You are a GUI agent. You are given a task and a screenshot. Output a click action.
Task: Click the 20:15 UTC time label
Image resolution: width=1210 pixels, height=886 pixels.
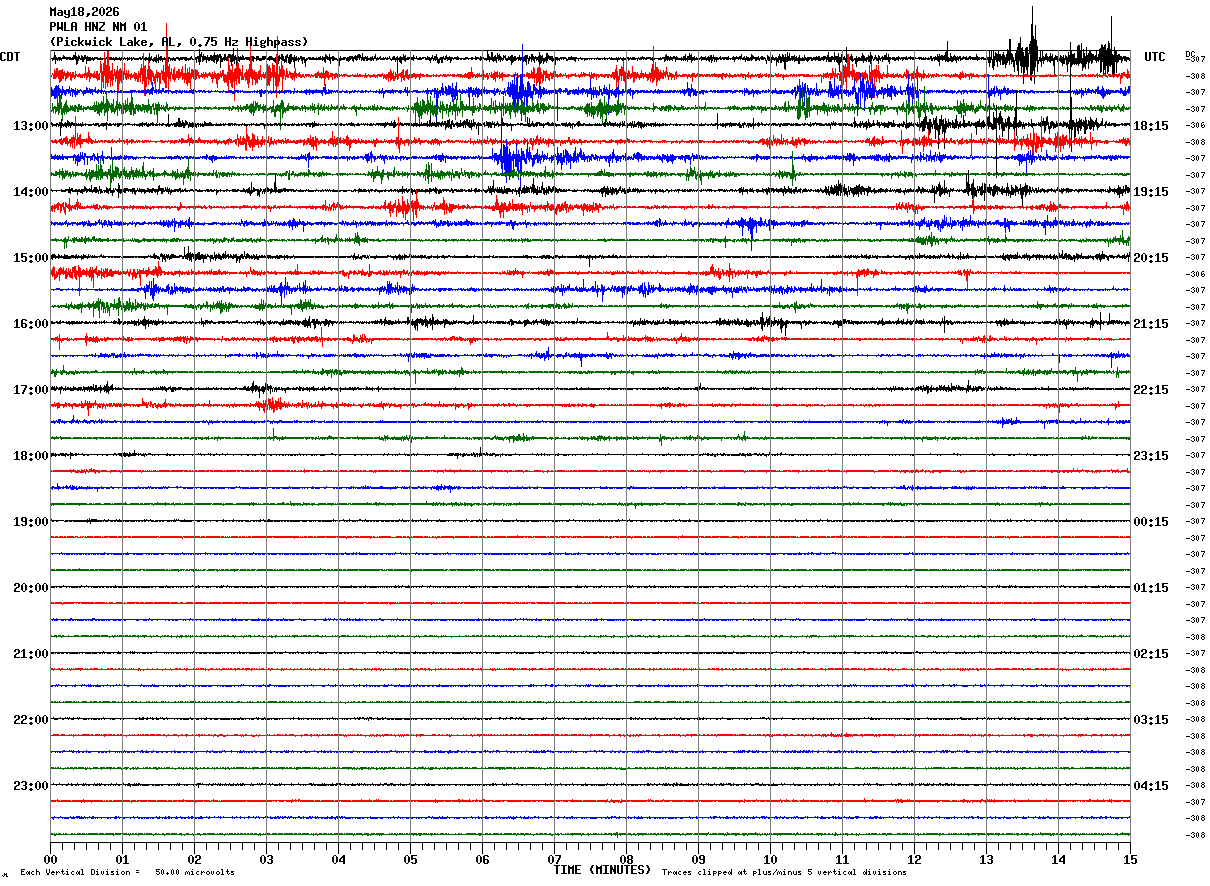[1150, 258]
